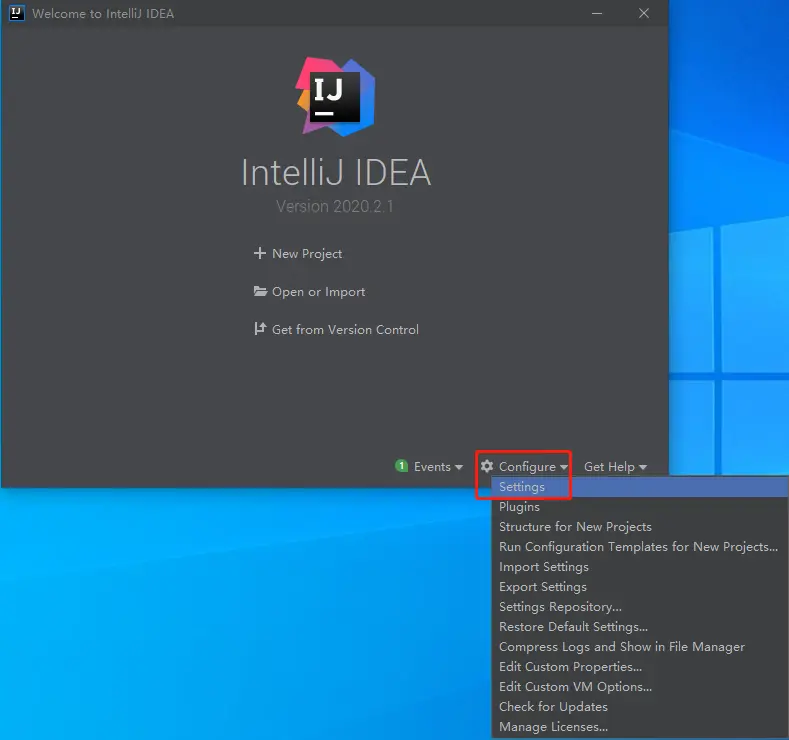Open Settings Repository menu entry

(x=640, y=607)
